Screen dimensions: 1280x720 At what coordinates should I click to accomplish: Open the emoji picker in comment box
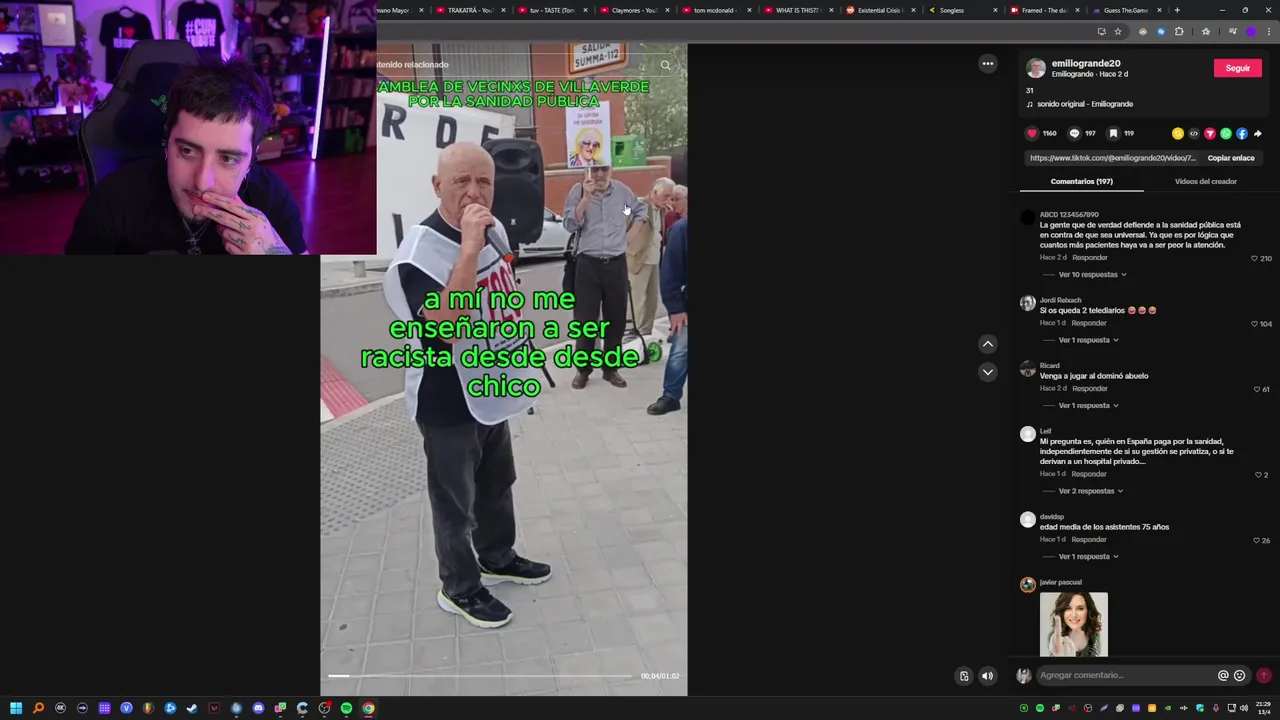click(x=1240, y=676)
